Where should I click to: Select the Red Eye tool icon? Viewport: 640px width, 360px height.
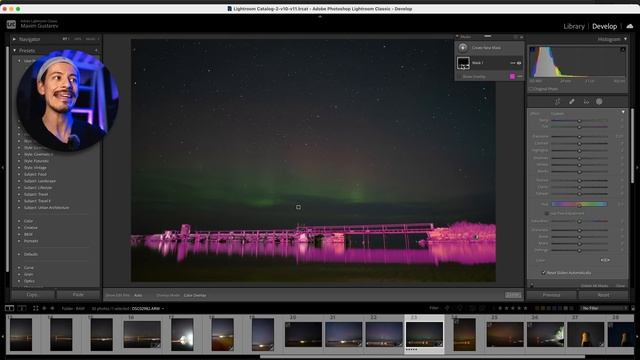coord(586,102)
